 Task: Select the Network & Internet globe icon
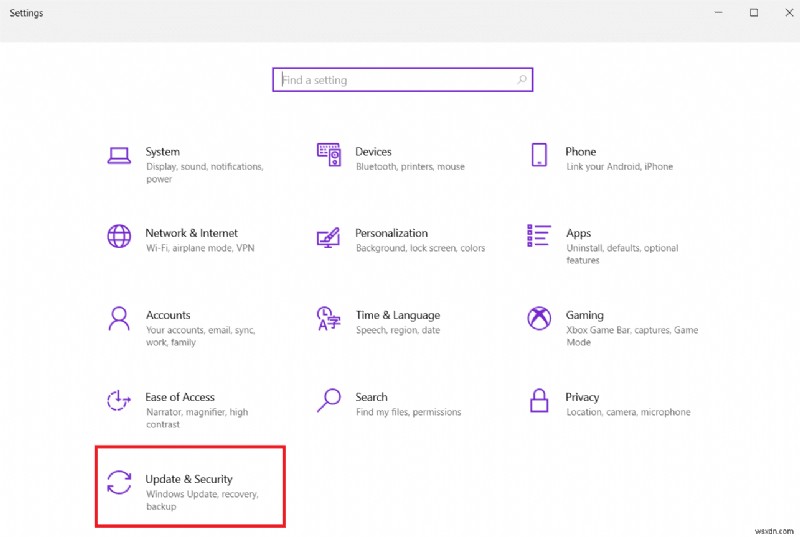[119, 237]
